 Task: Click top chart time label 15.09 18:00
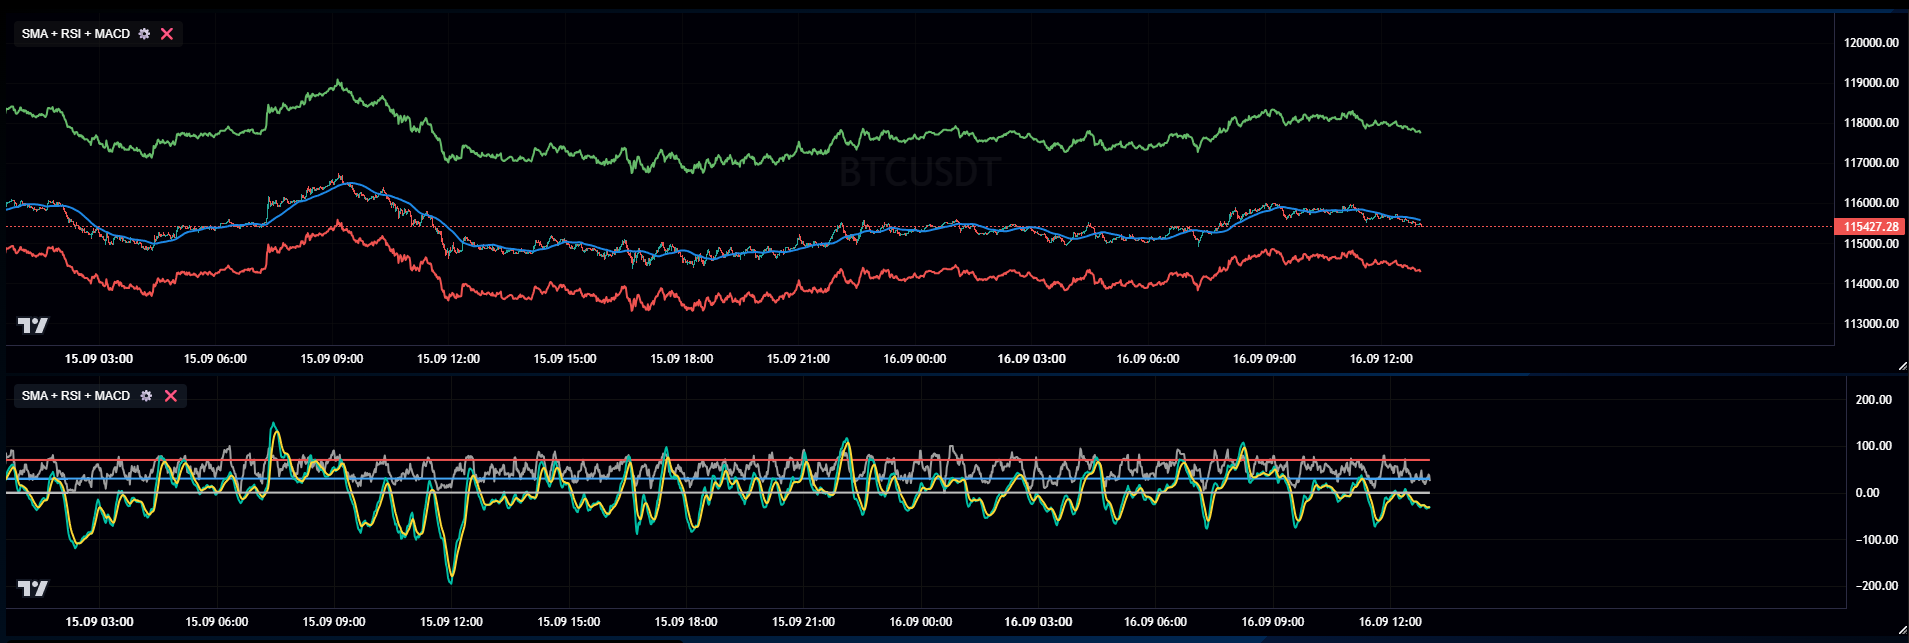(x=682, y=359)
